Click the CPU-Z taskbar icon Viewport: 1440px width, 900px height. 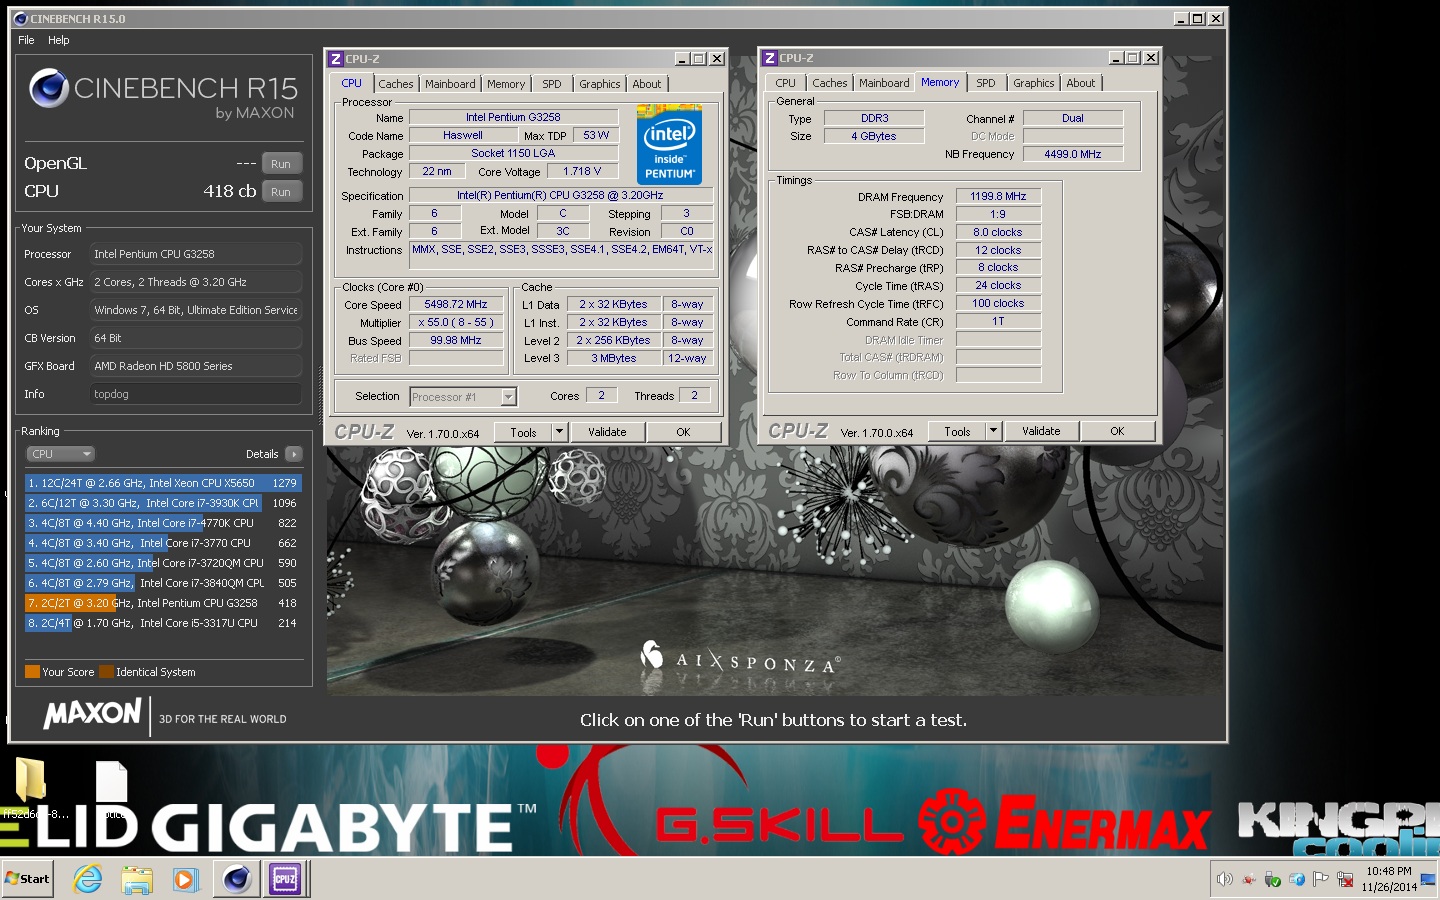(284, 879)
